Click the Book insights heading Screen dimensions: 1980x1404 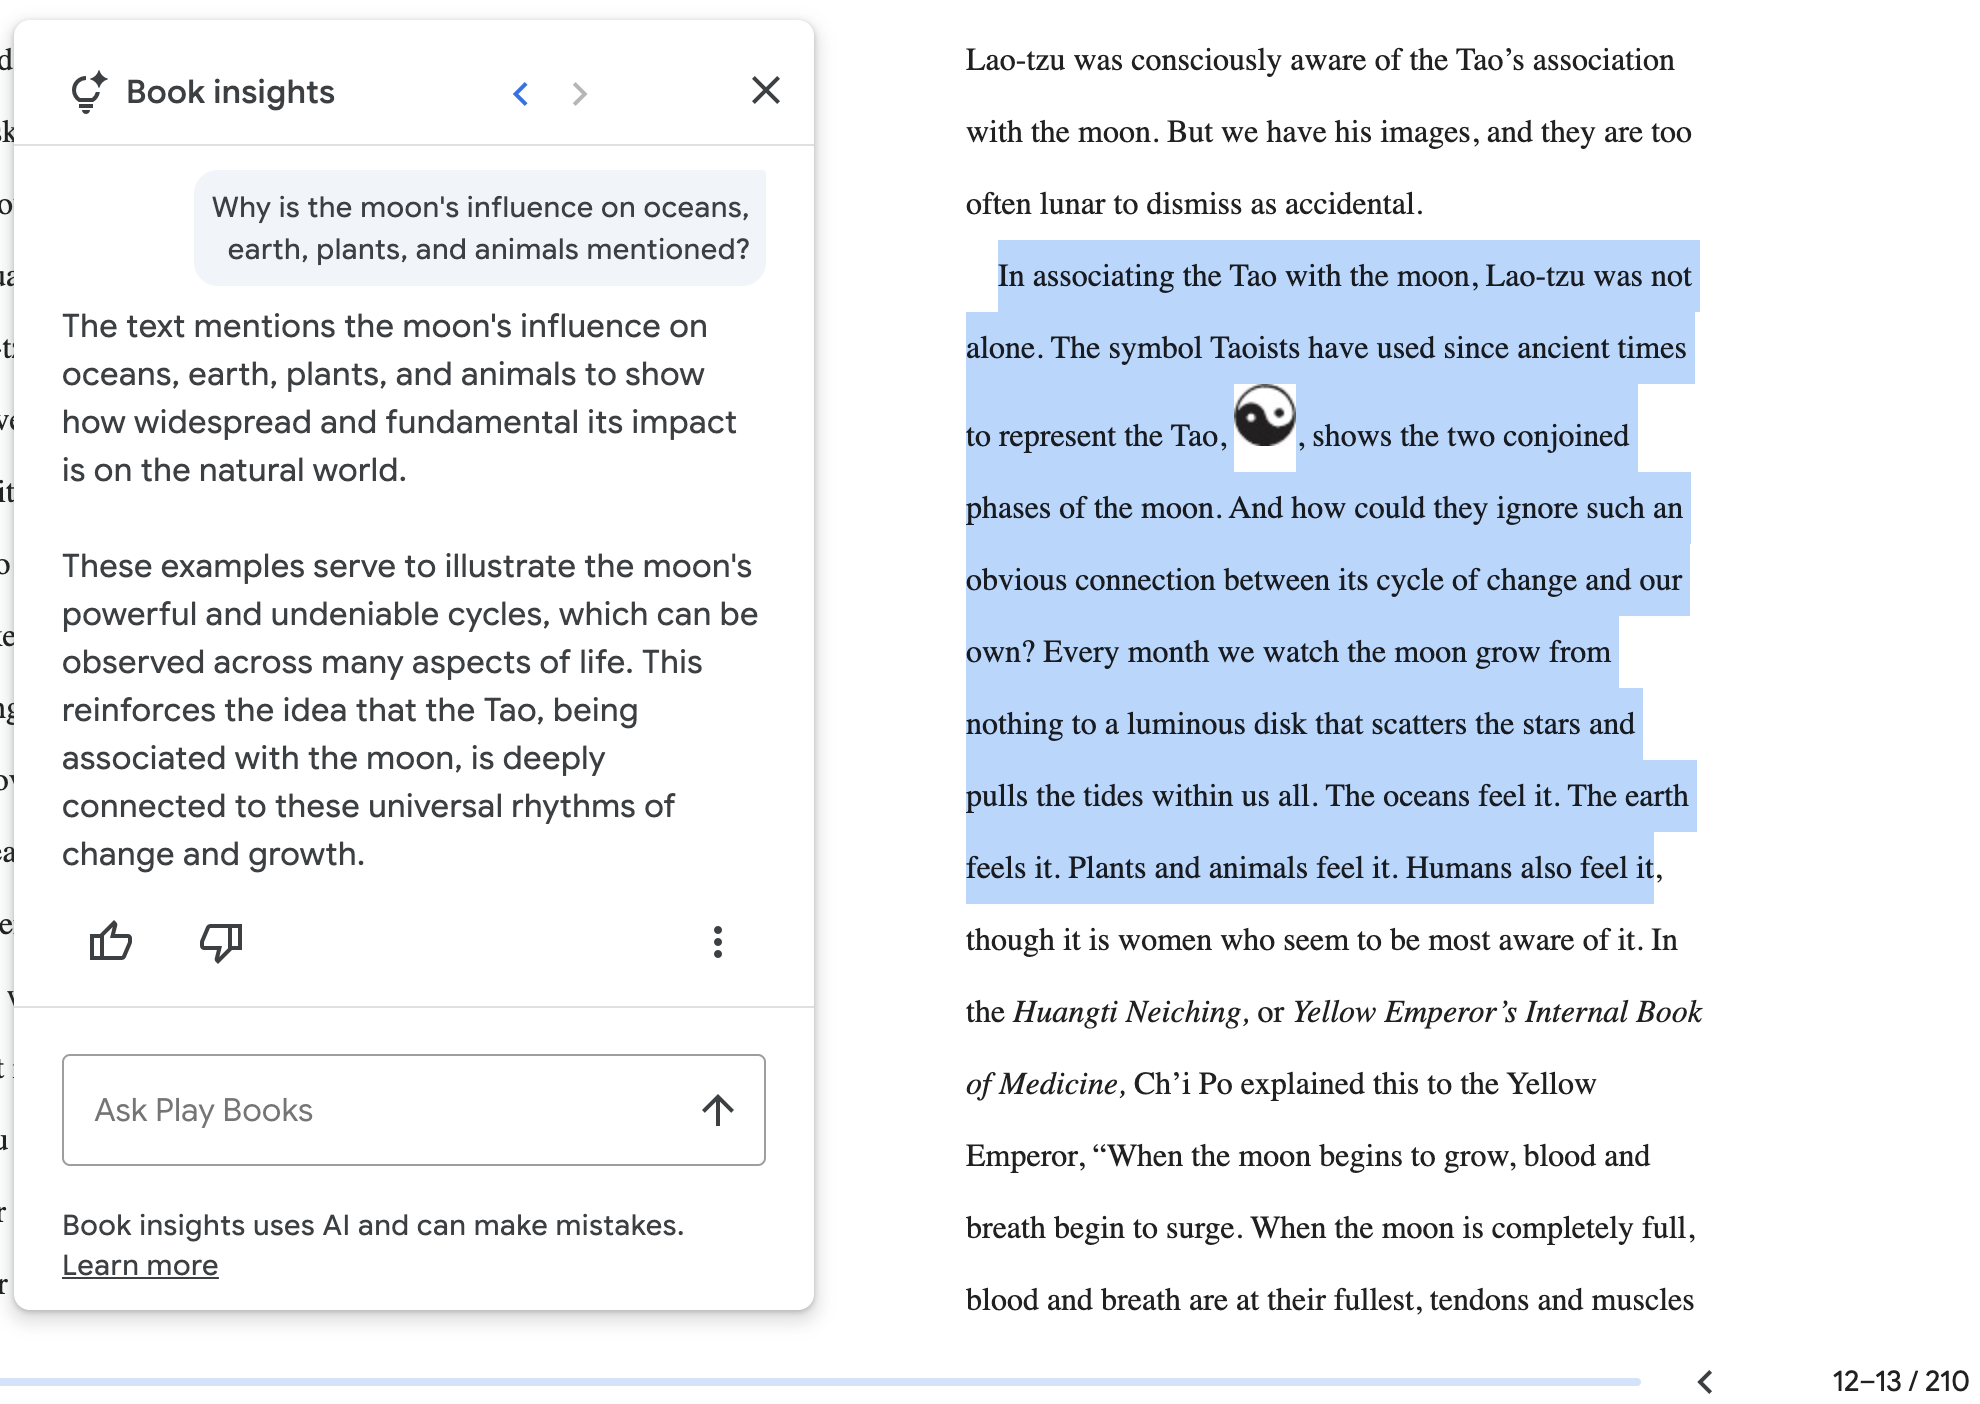[230, 92]
